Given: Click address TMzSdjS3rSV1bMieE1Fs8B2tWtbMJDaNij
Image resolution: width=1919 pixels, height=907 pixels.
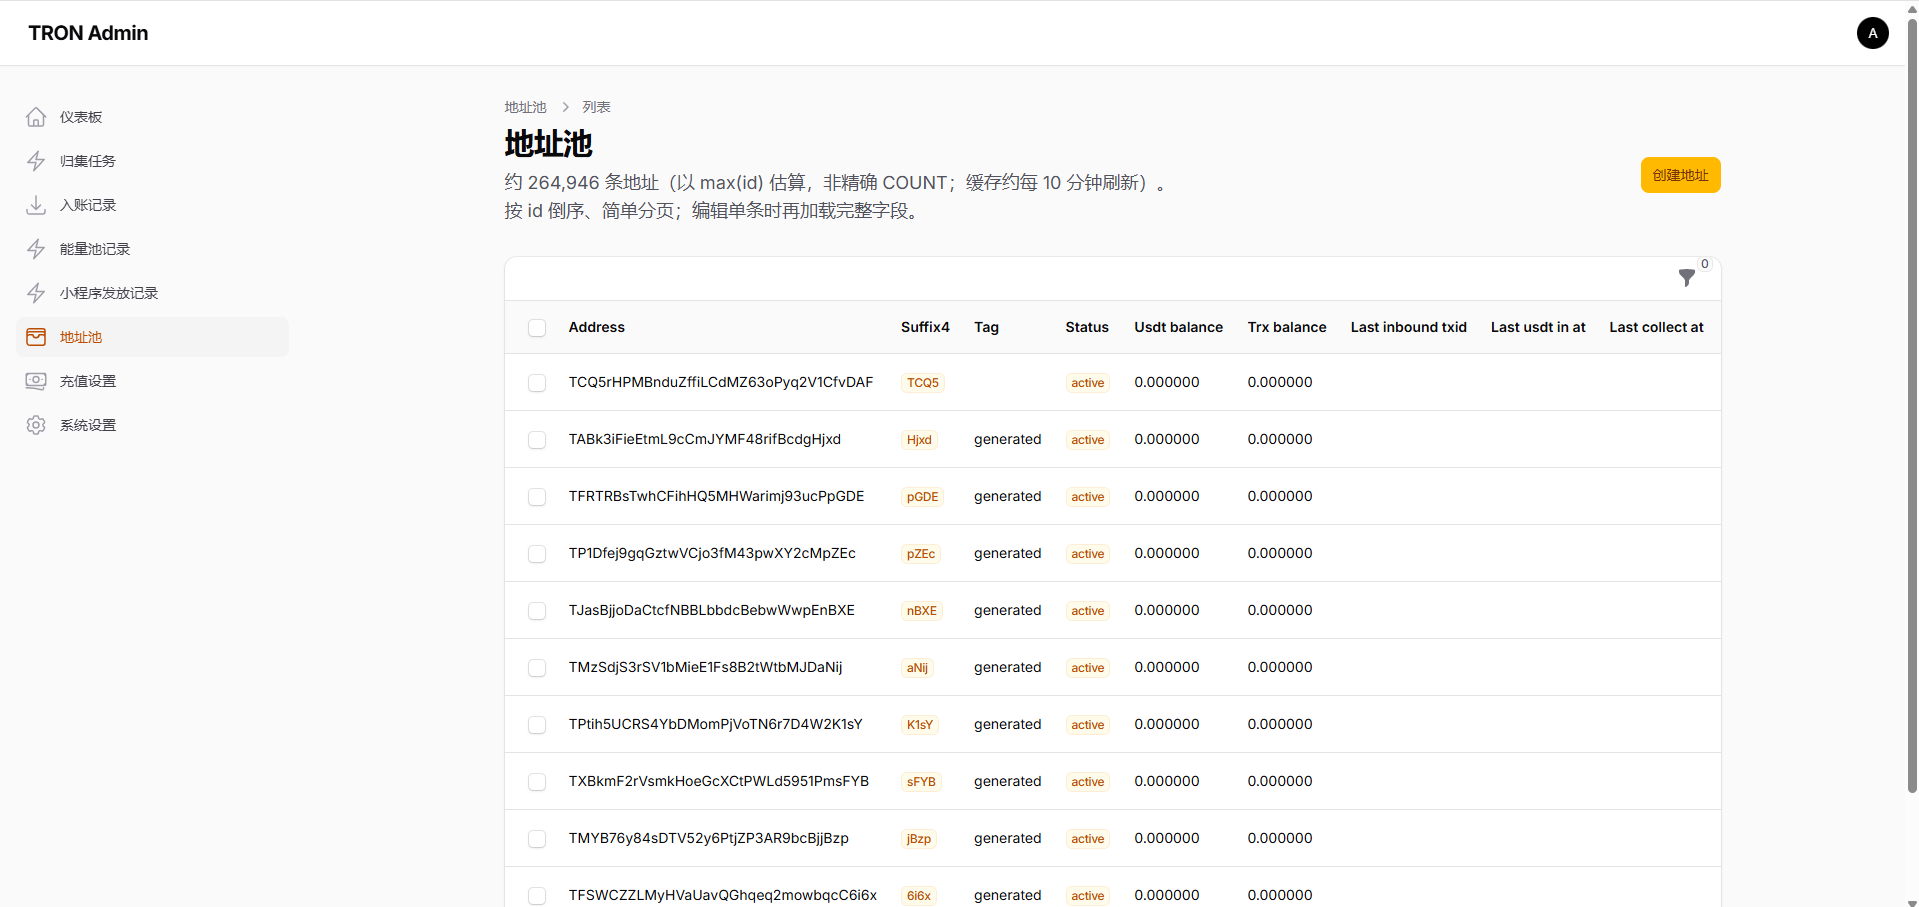Looking at the screenshot, I should 706,667.
